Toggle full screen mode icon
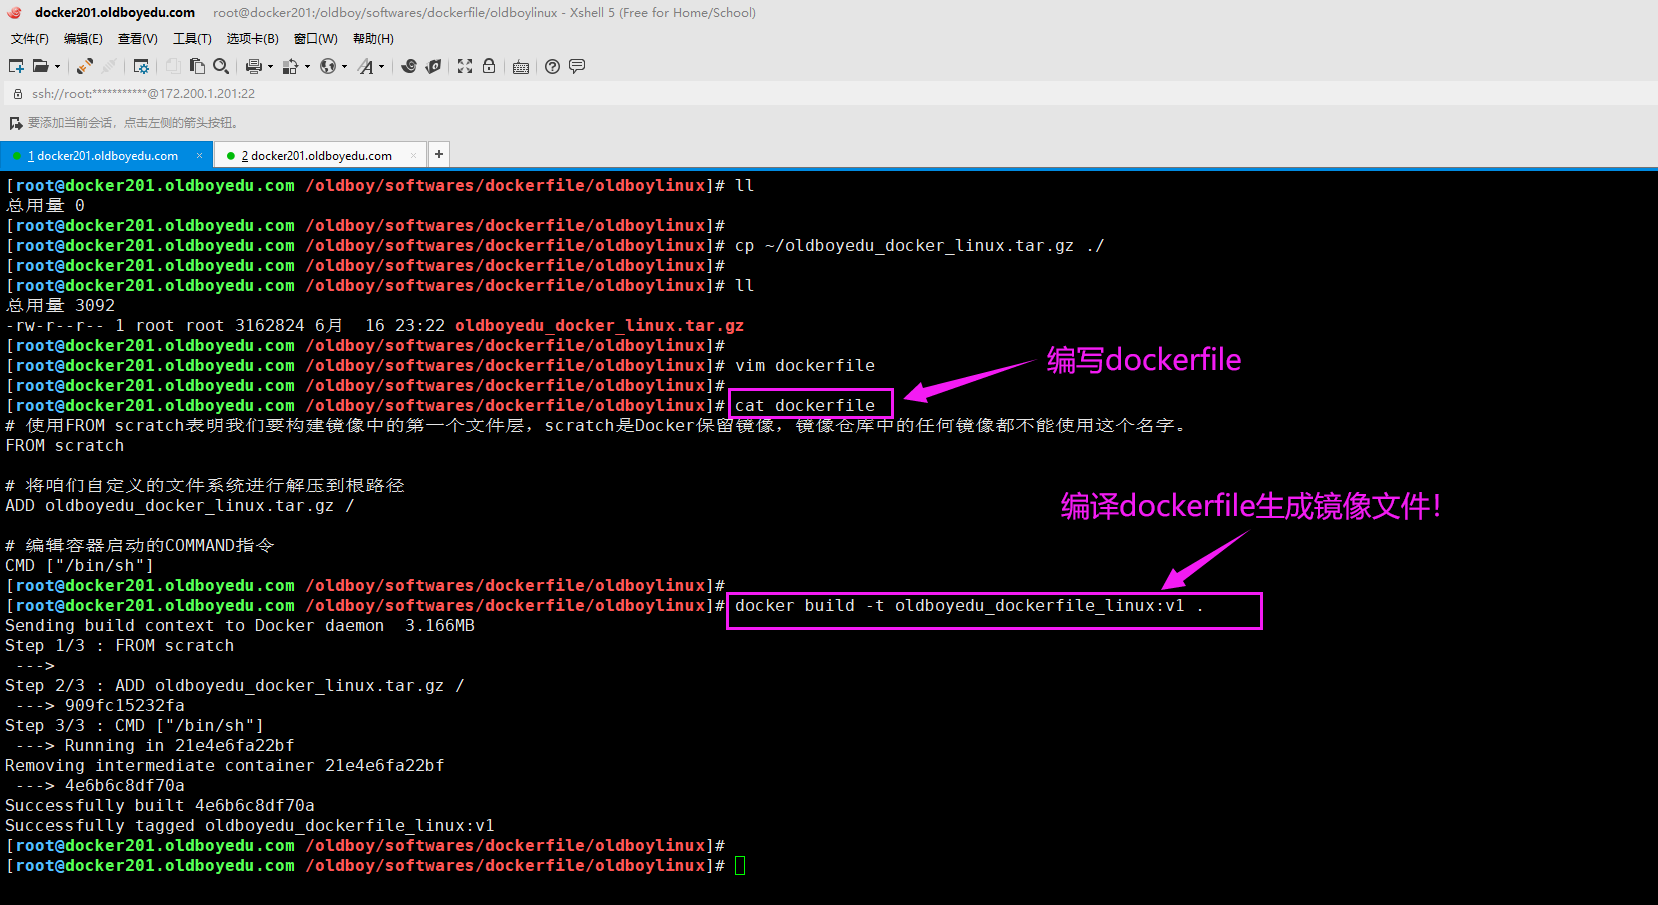 click(465, 66)
